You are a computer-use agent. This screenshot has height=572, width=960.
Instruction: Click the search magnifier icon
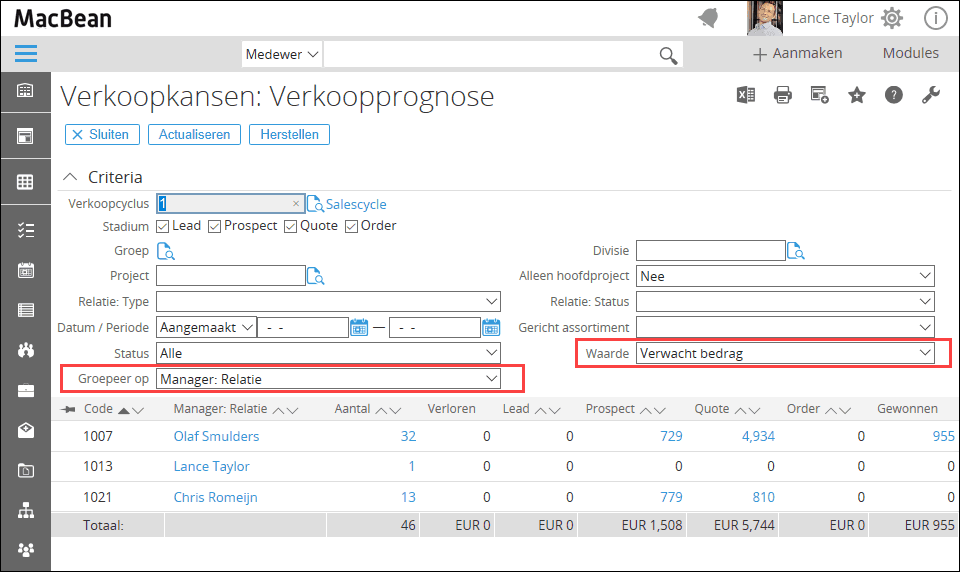668,54
